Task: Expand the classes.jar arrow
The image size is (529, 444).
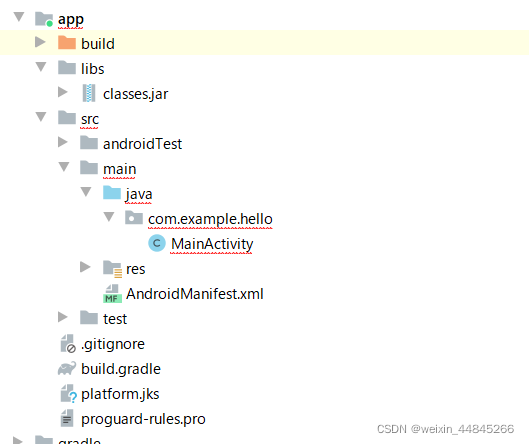Action: [x=62, y=92]
